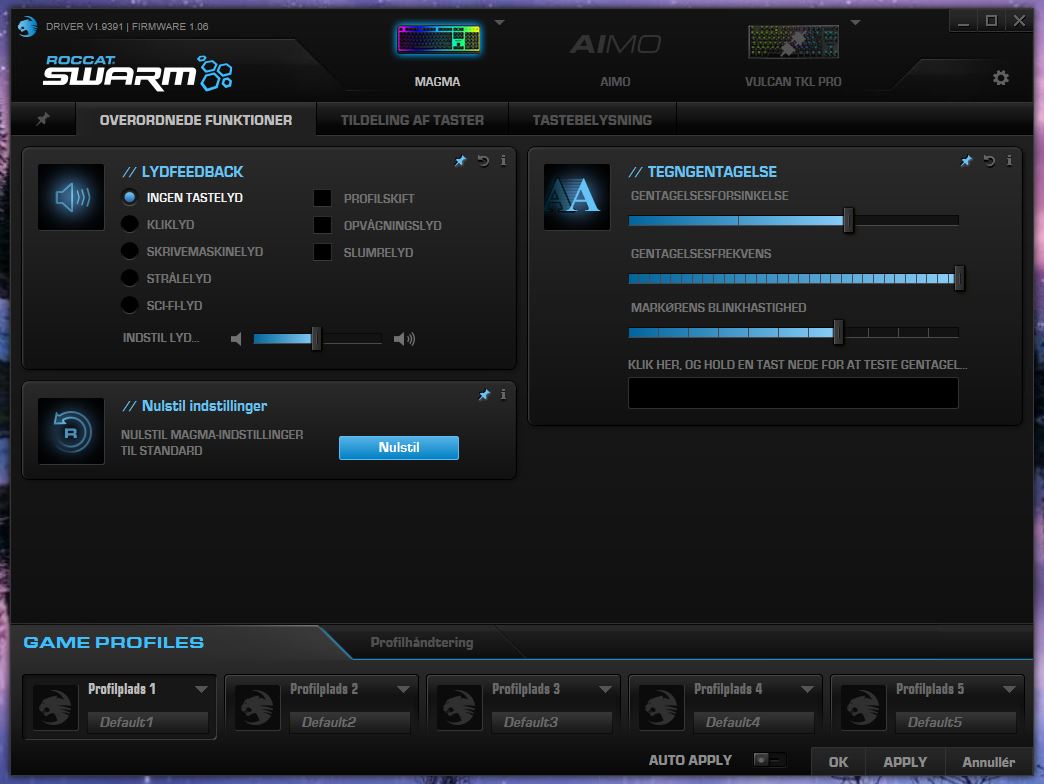Select the Sci-fi-lyd radio button
The image size is (1044, 784).
[x=129, y=305]
